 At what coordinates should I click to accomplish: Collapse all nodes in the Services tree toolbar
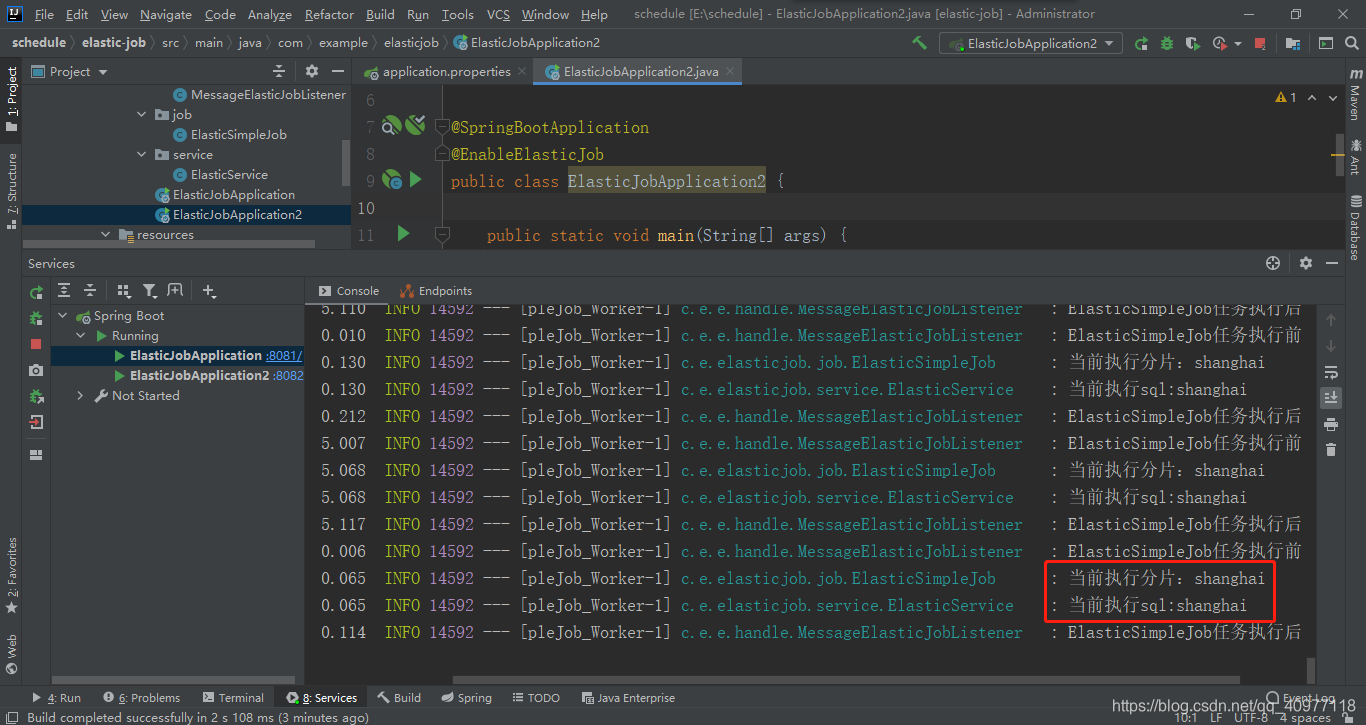pos(90,291)
